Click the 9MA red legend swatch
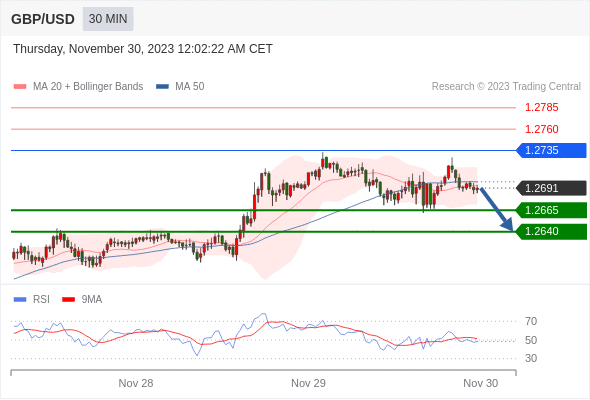The height and width of the screenshot is (400, 590). tap(68, 300)
